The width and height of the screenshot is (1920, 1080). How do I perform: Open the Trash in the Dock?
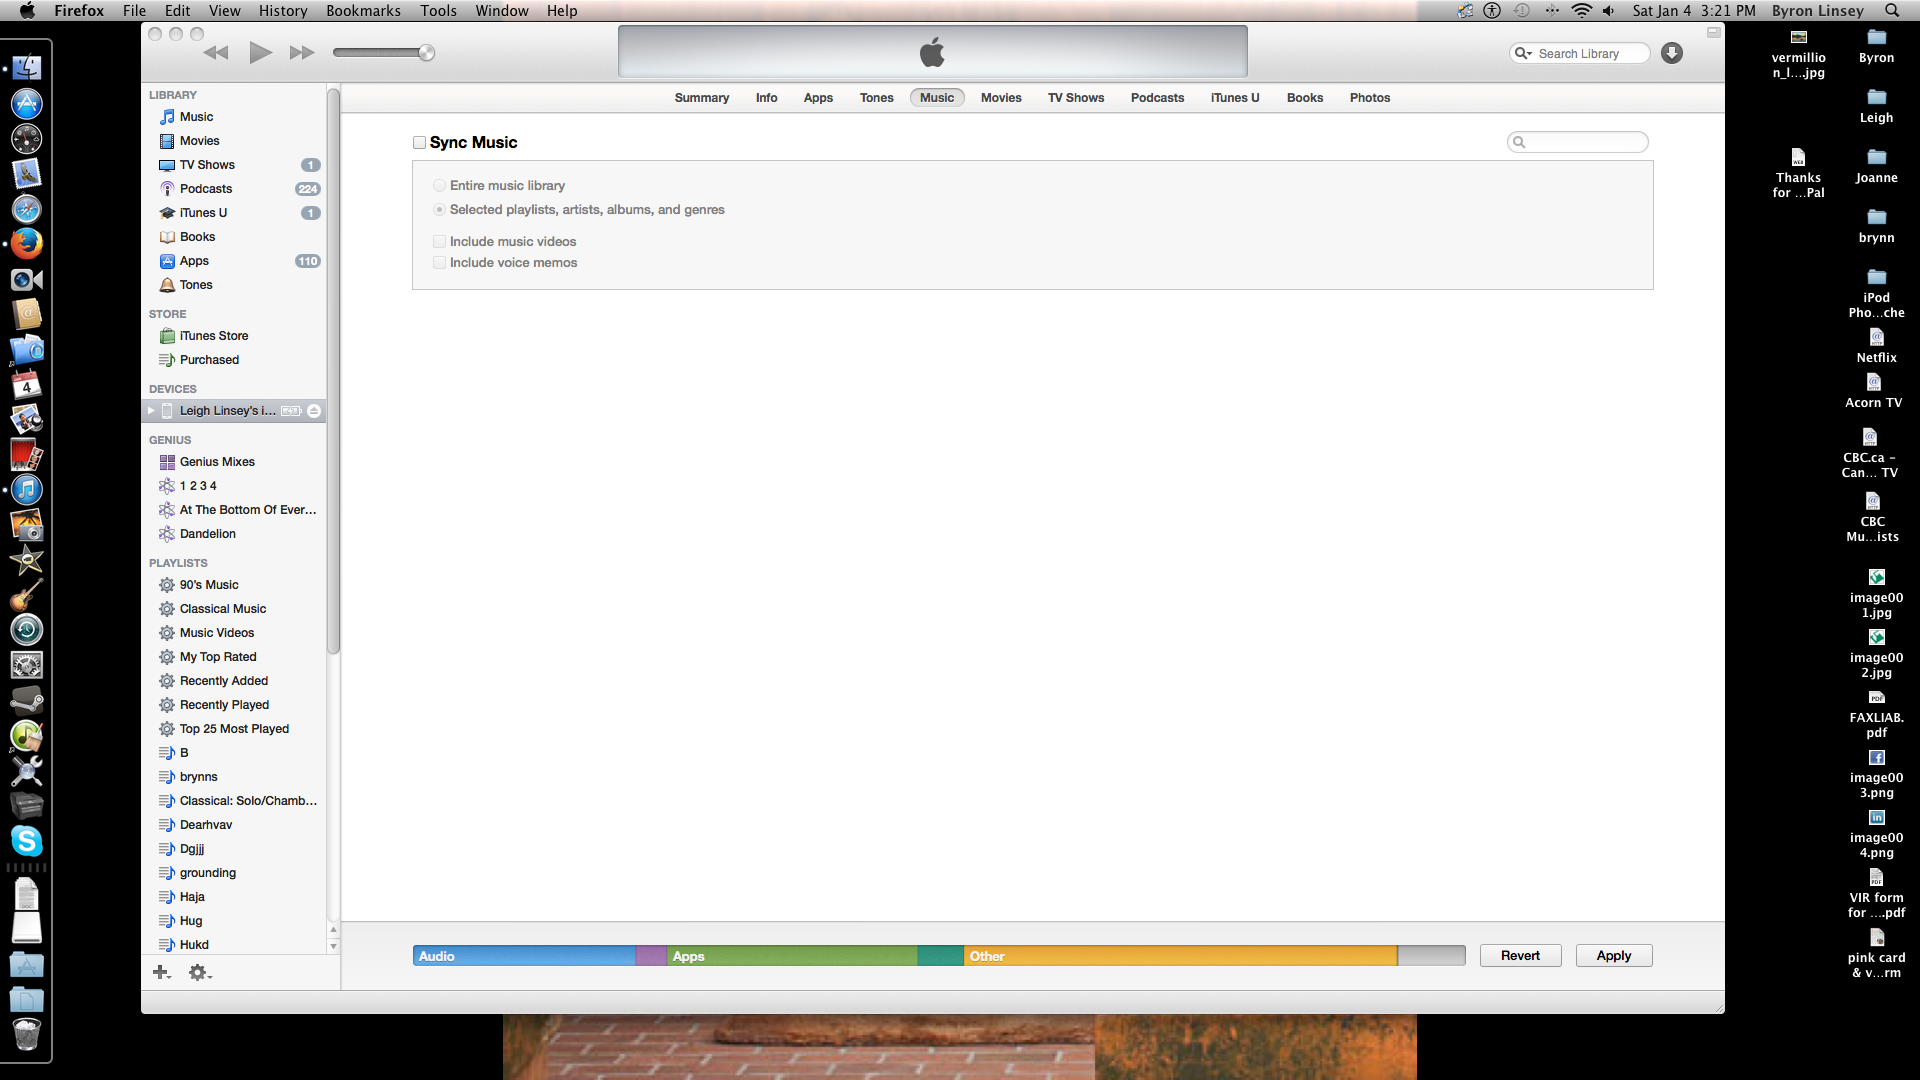tap(27, 1034)
